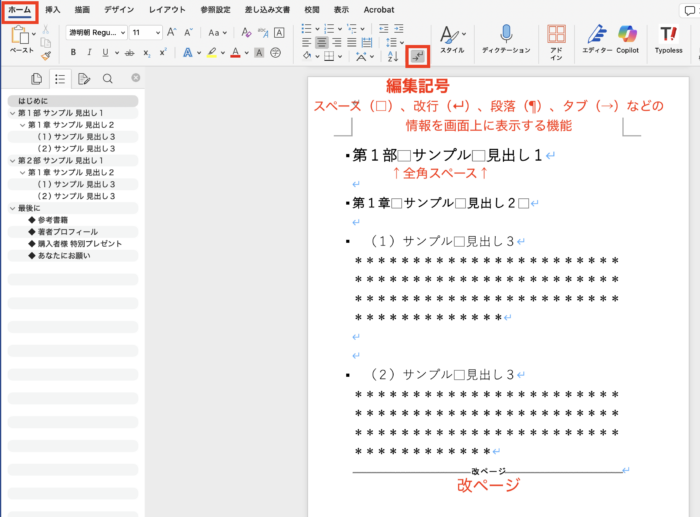Launch Copilot from the ribbon

[627, 39]
